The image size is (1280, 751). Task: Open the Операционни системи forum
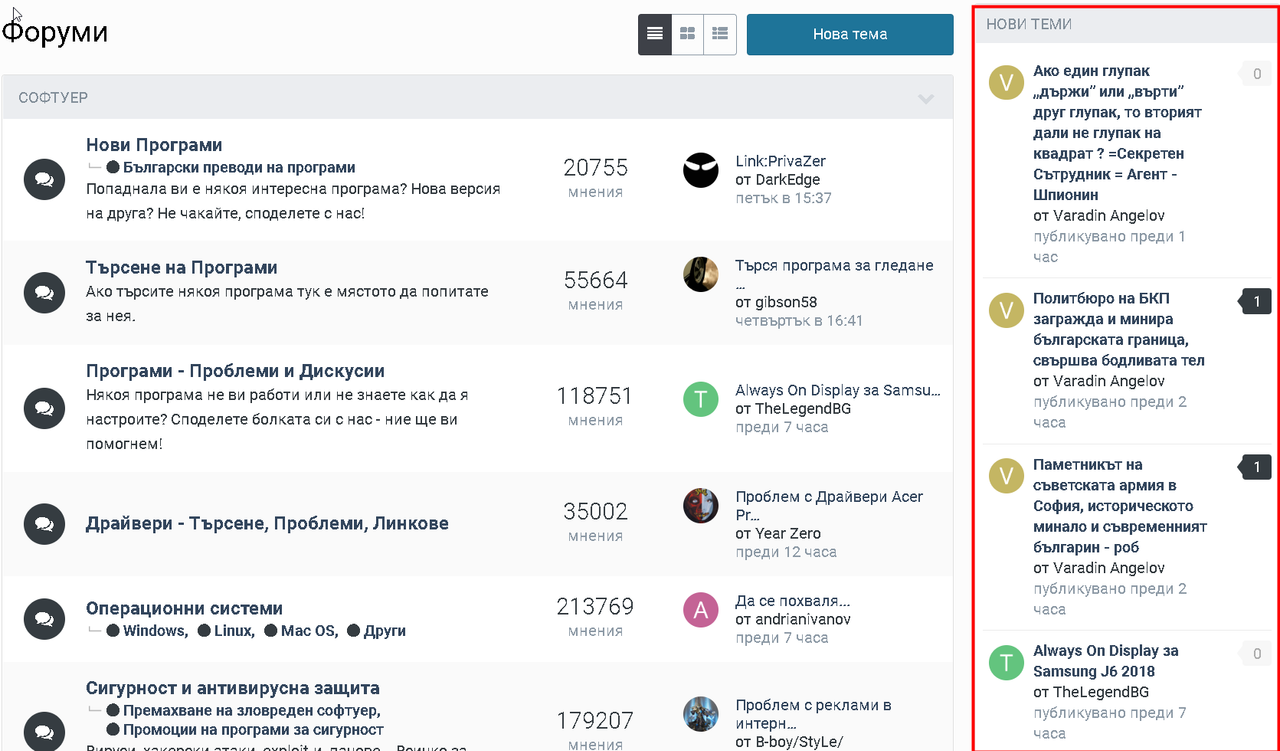pos(184,608)
